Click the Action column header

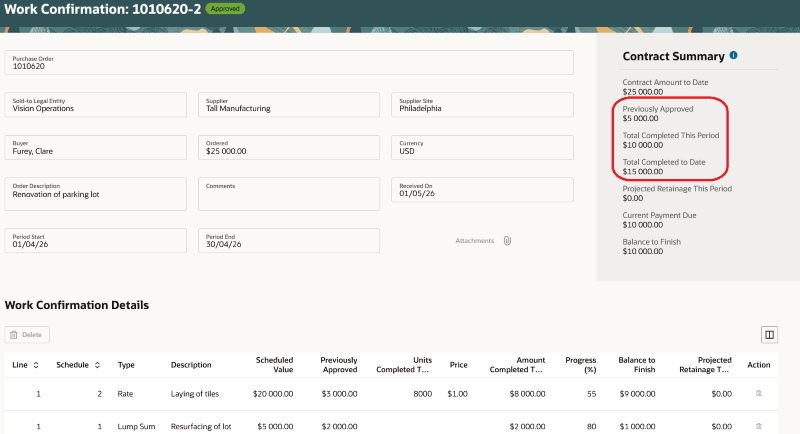tap(759, 365)
